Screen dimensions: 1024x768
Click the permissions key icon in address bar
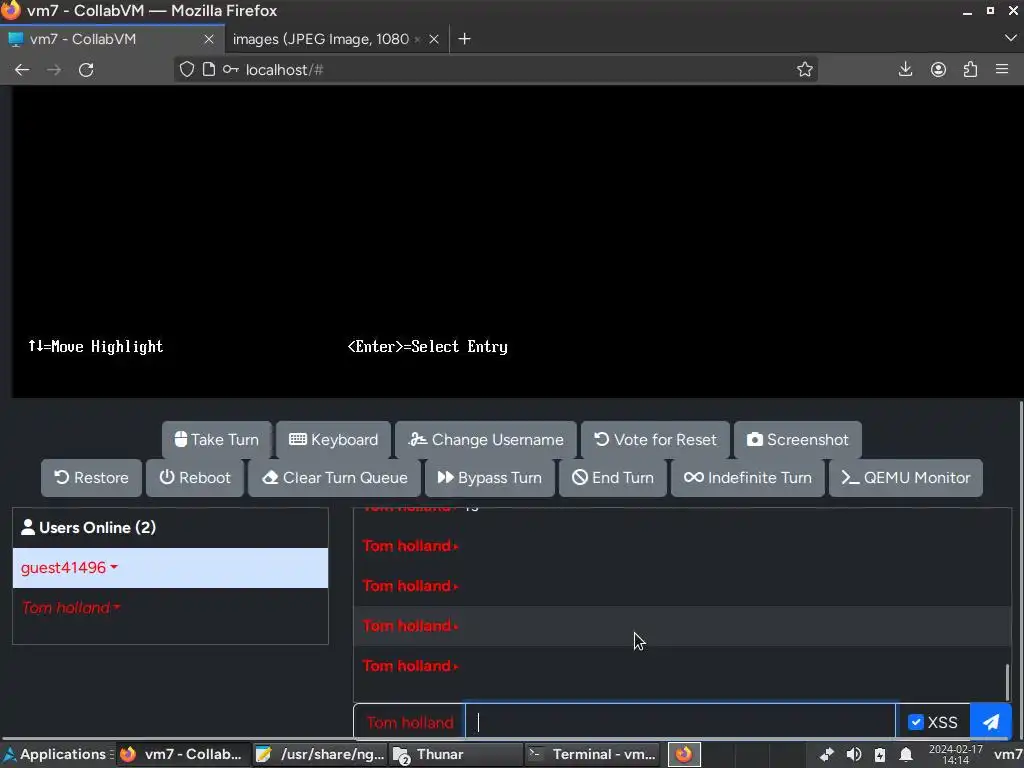(231, 69)
